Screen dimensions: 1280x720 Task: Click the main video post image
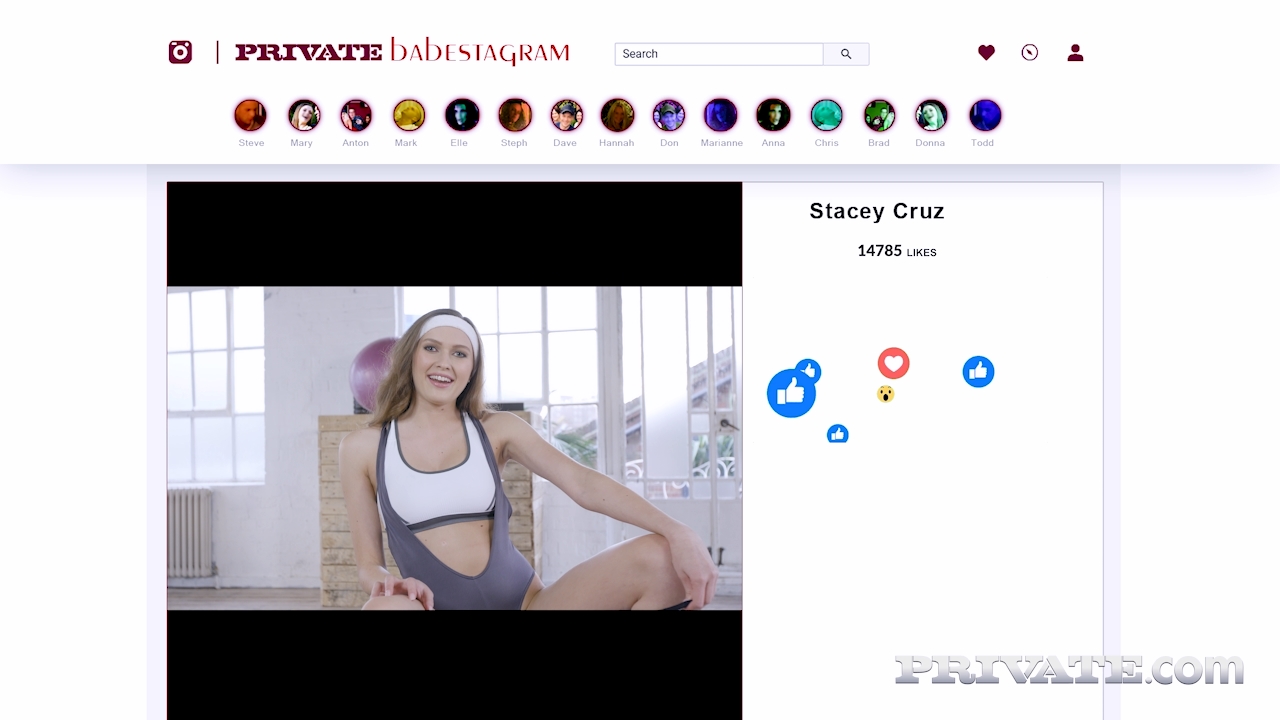[455, 448]
